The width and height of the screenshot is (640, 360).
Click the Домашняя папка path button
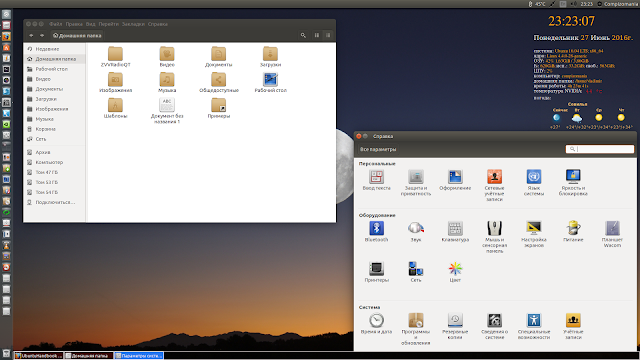(77, 36)
